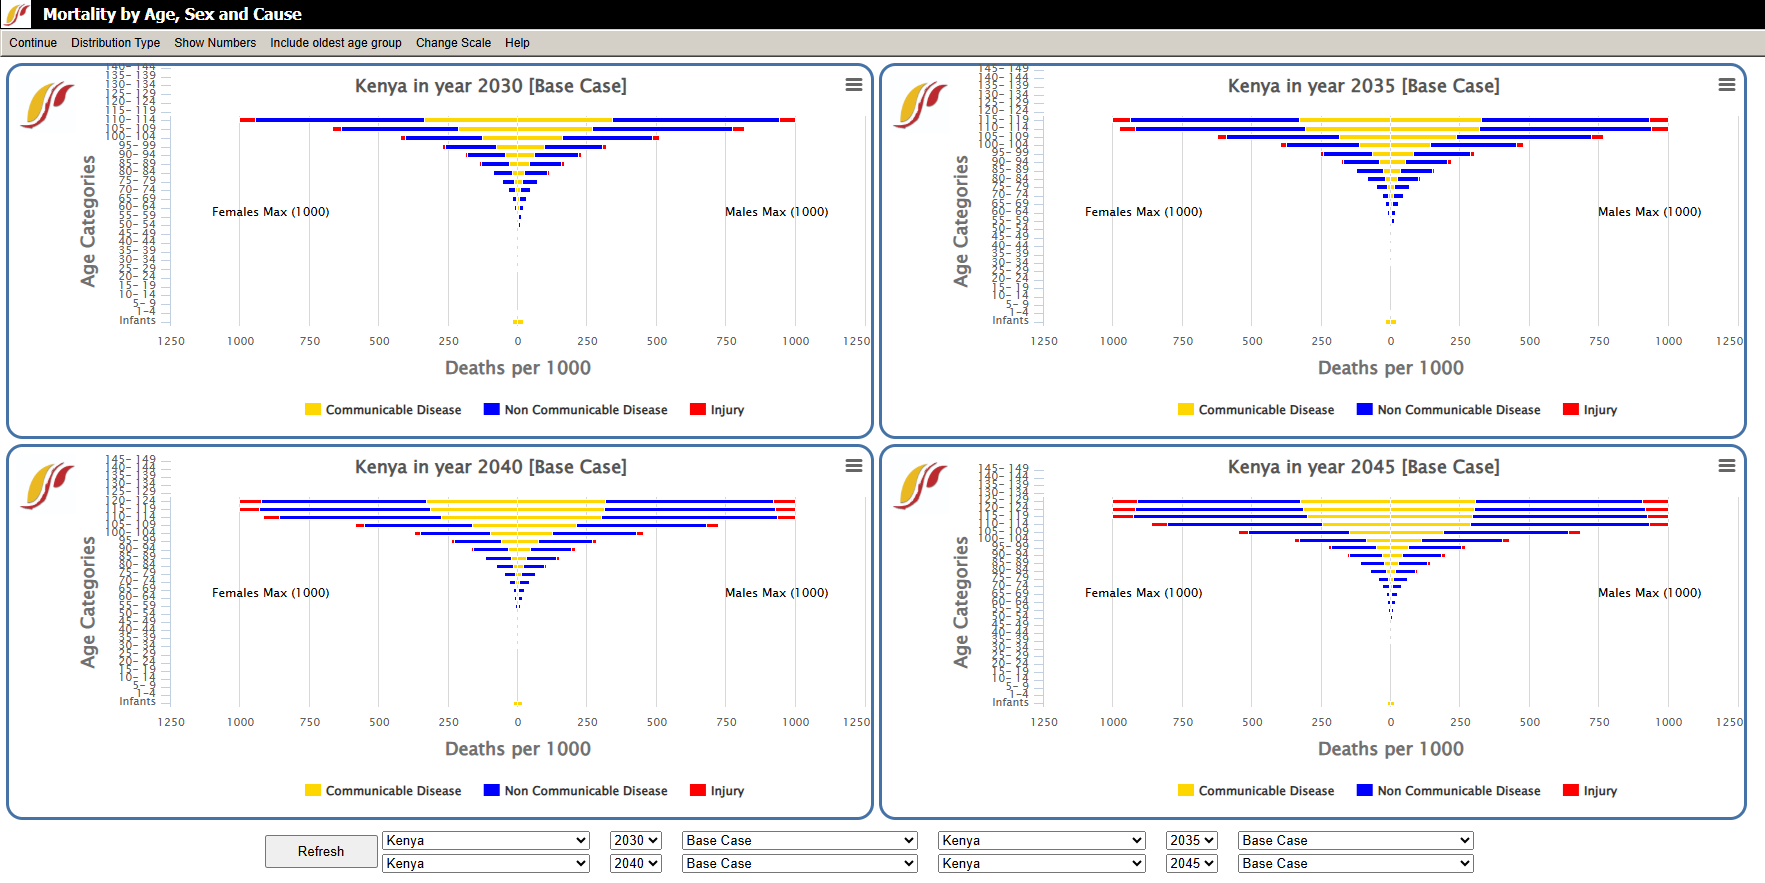Viewport: 1765px width, 883px height.
Task: Open hamburger menu on Kenya 2030 chart
Action: pyautogui.click(x=853, y=85)
